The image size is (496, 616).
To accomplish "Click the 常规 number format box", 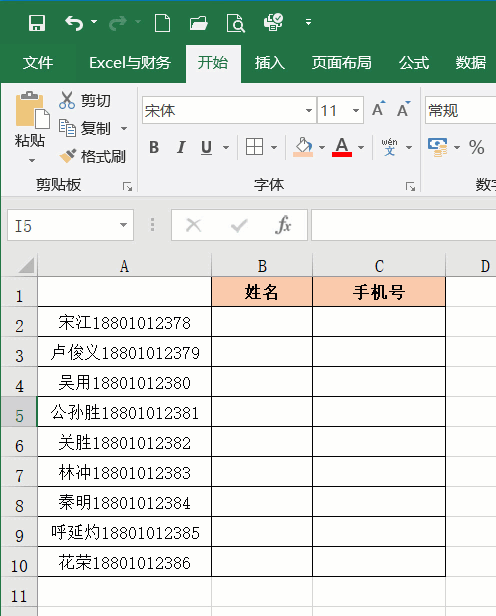I will click(x=460, y=110).
